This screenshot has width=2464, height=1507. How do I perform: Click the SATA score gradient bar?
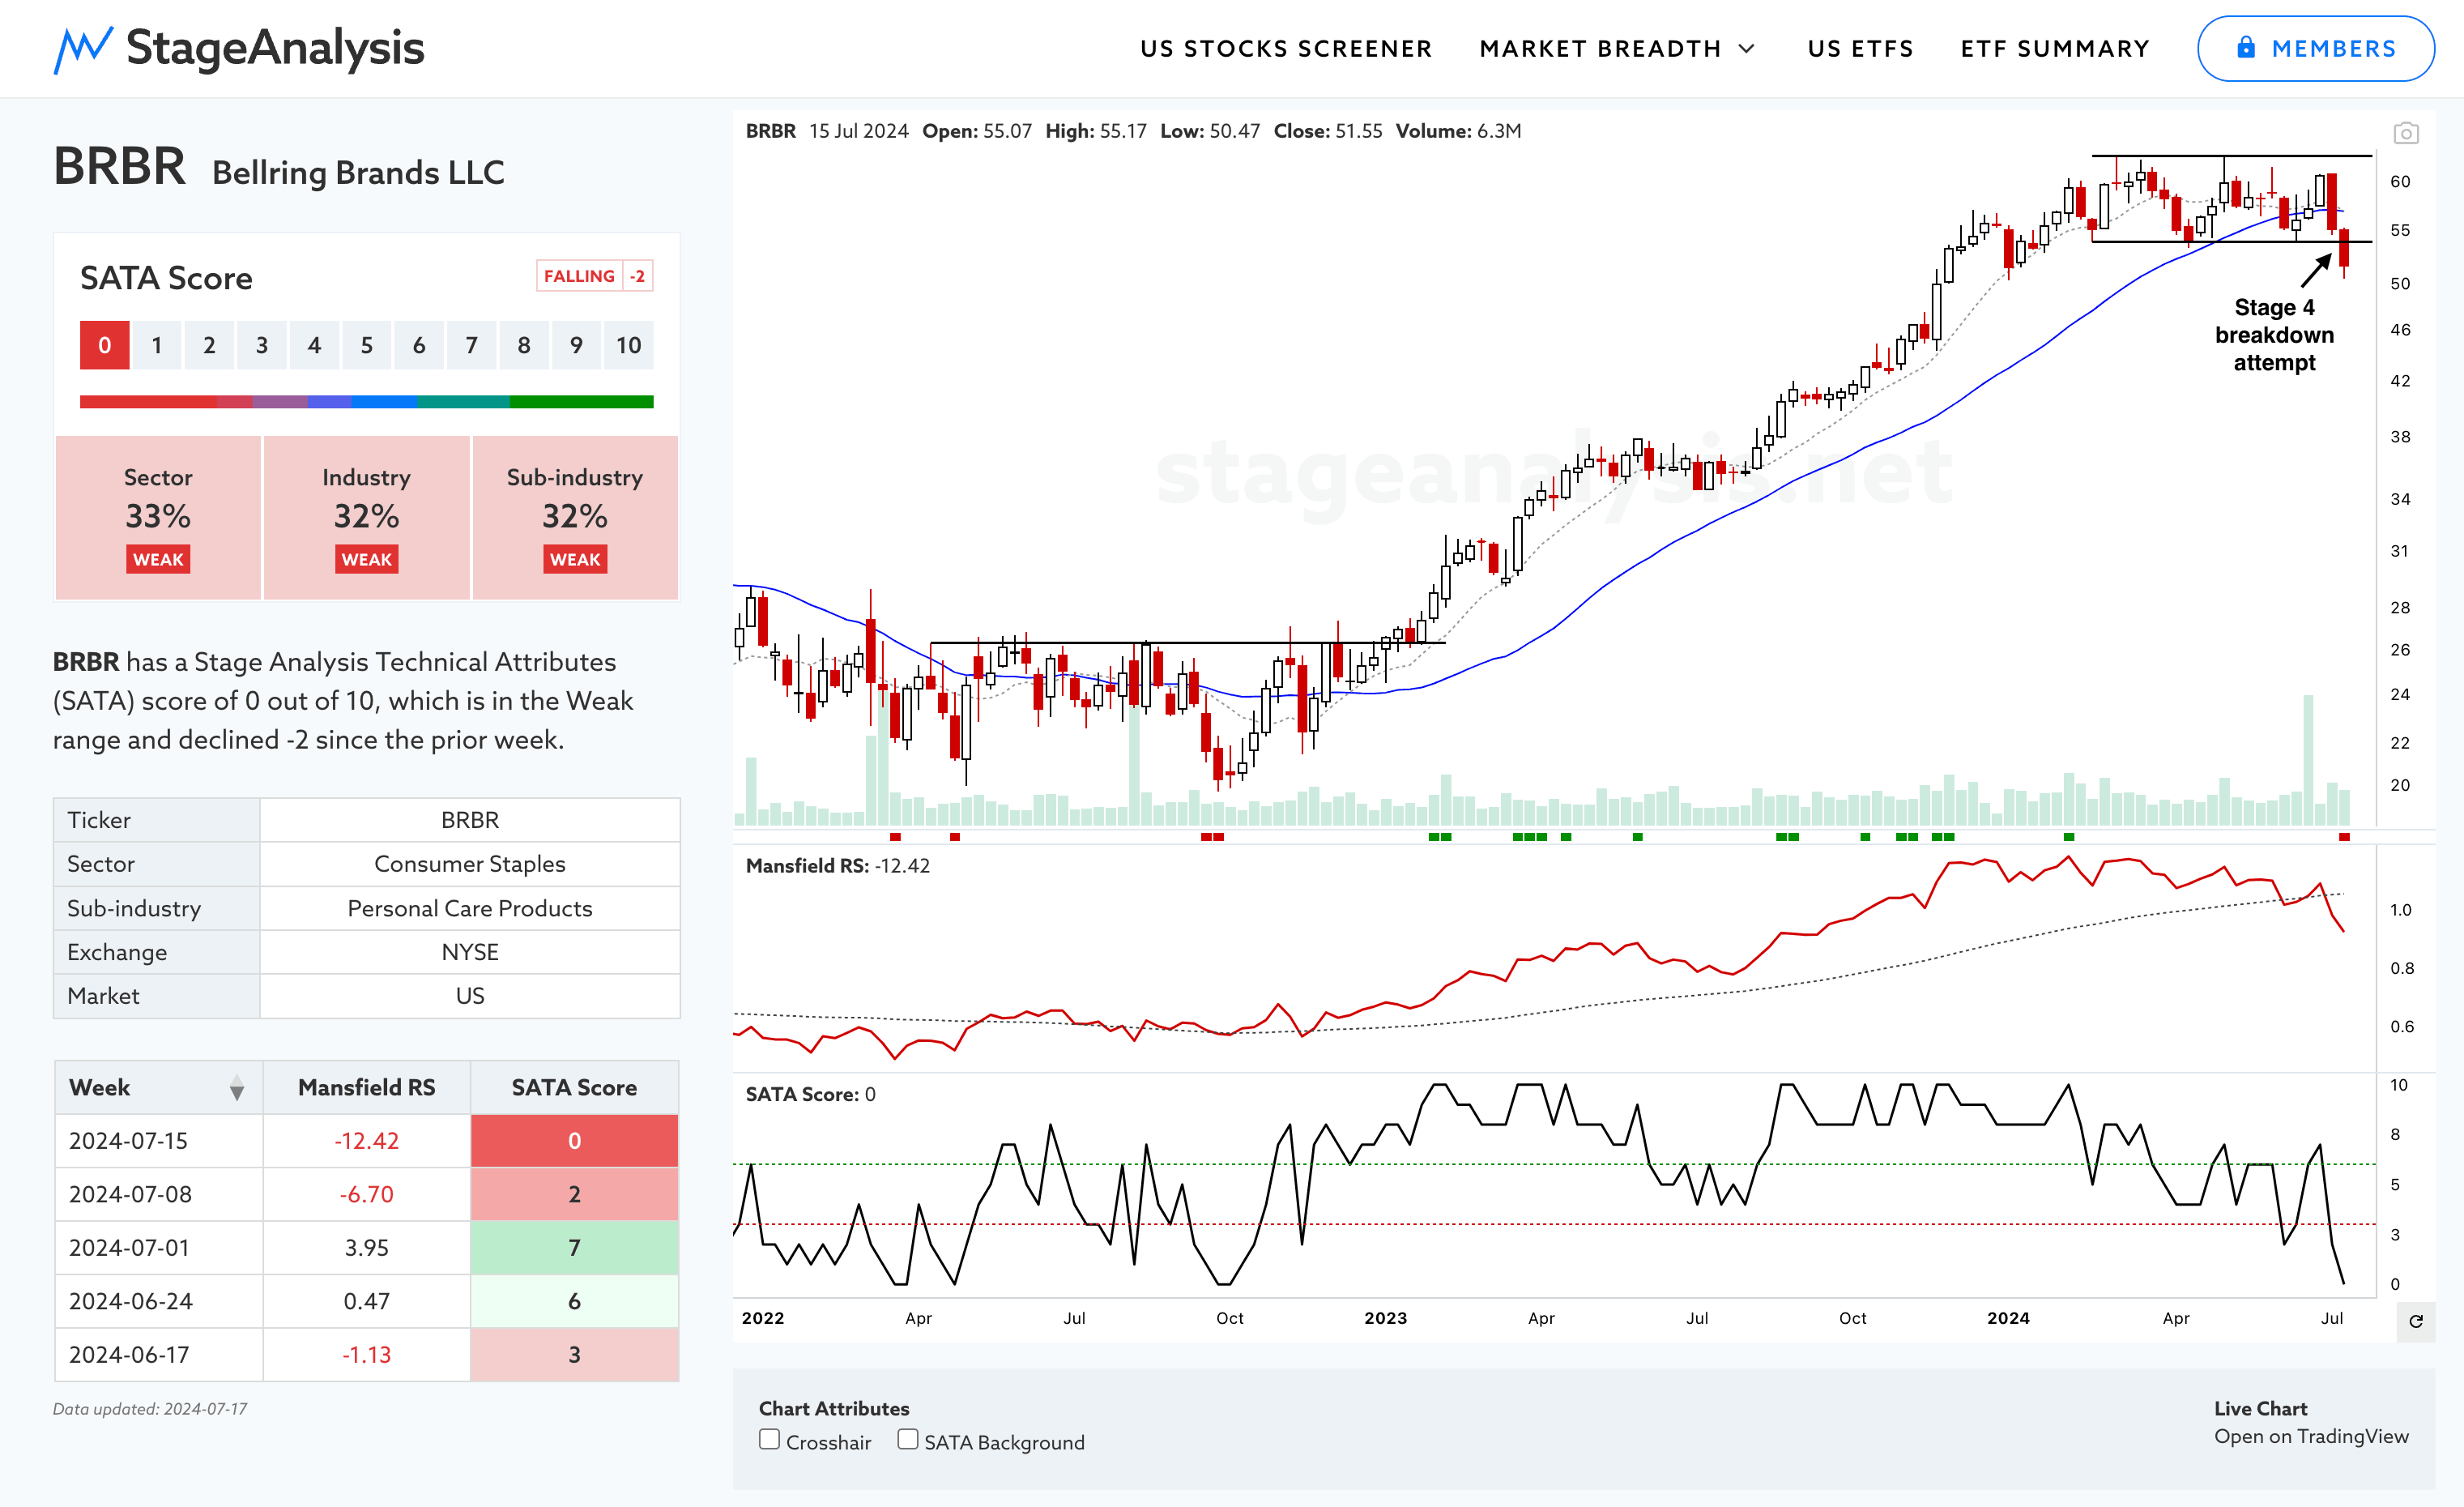(x=367, y=402)
